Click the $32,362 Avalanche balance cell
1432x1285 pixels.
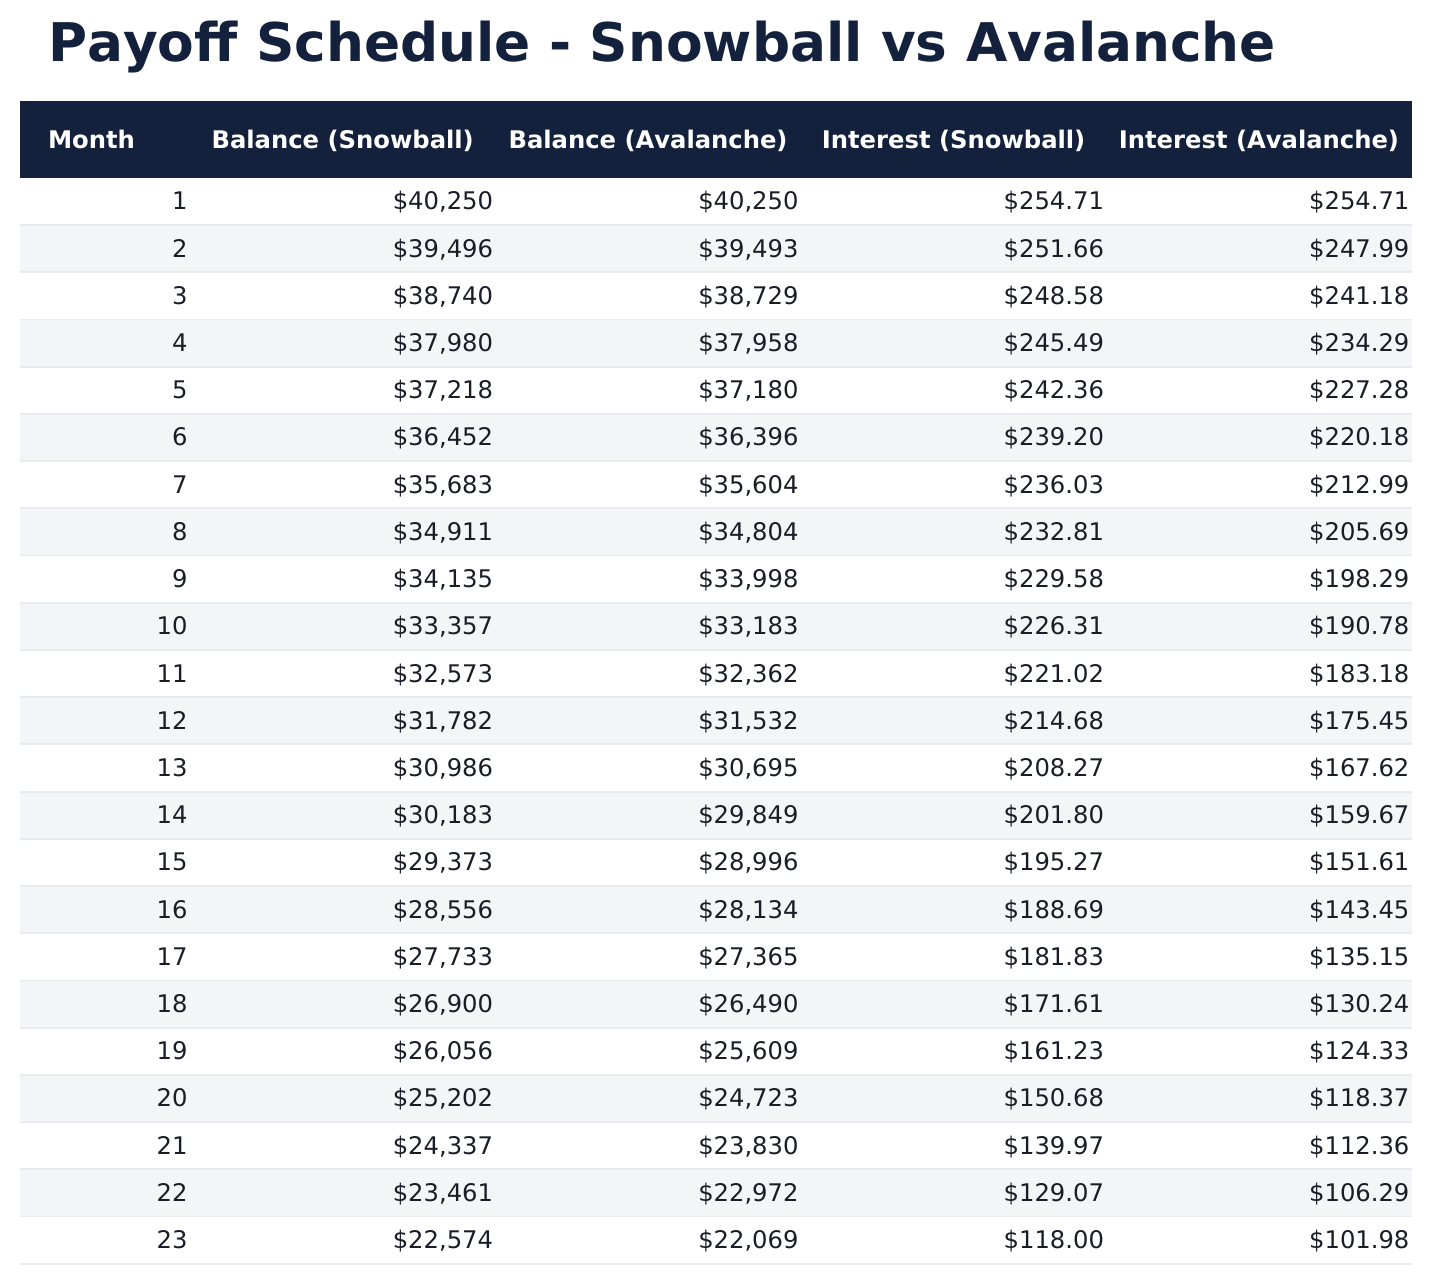(748, 674)
